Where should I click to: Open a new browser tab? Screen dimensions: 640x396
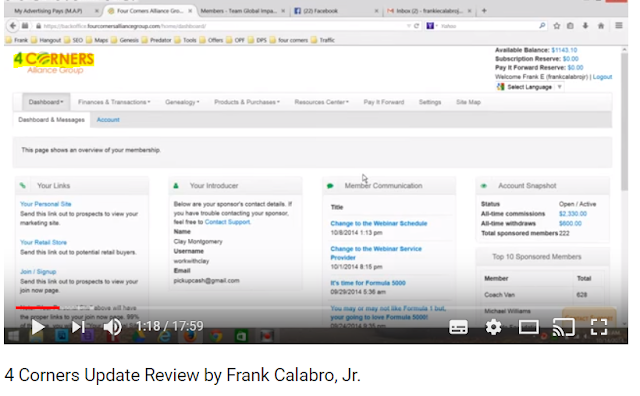coord(484,11)
